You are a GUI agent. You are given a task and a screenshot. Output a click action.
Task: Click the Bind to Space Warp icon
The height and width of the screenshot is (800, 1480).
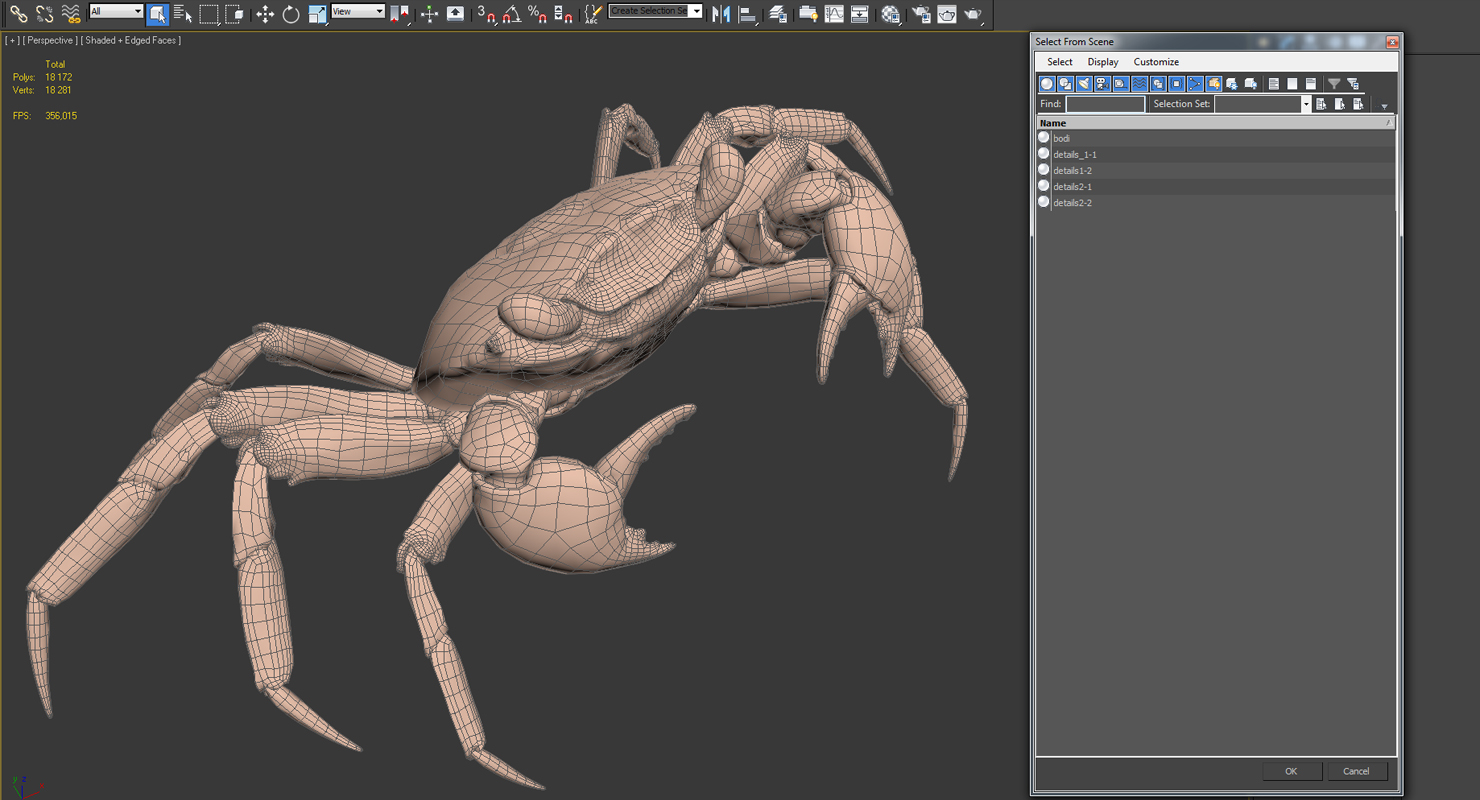coord(71,14)
